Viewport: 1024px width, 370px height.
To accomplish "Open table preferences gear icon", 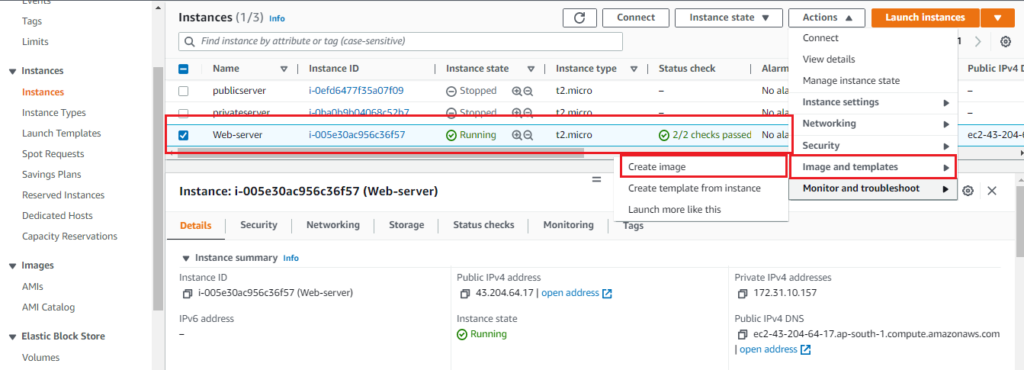I will click(1006, 42).
